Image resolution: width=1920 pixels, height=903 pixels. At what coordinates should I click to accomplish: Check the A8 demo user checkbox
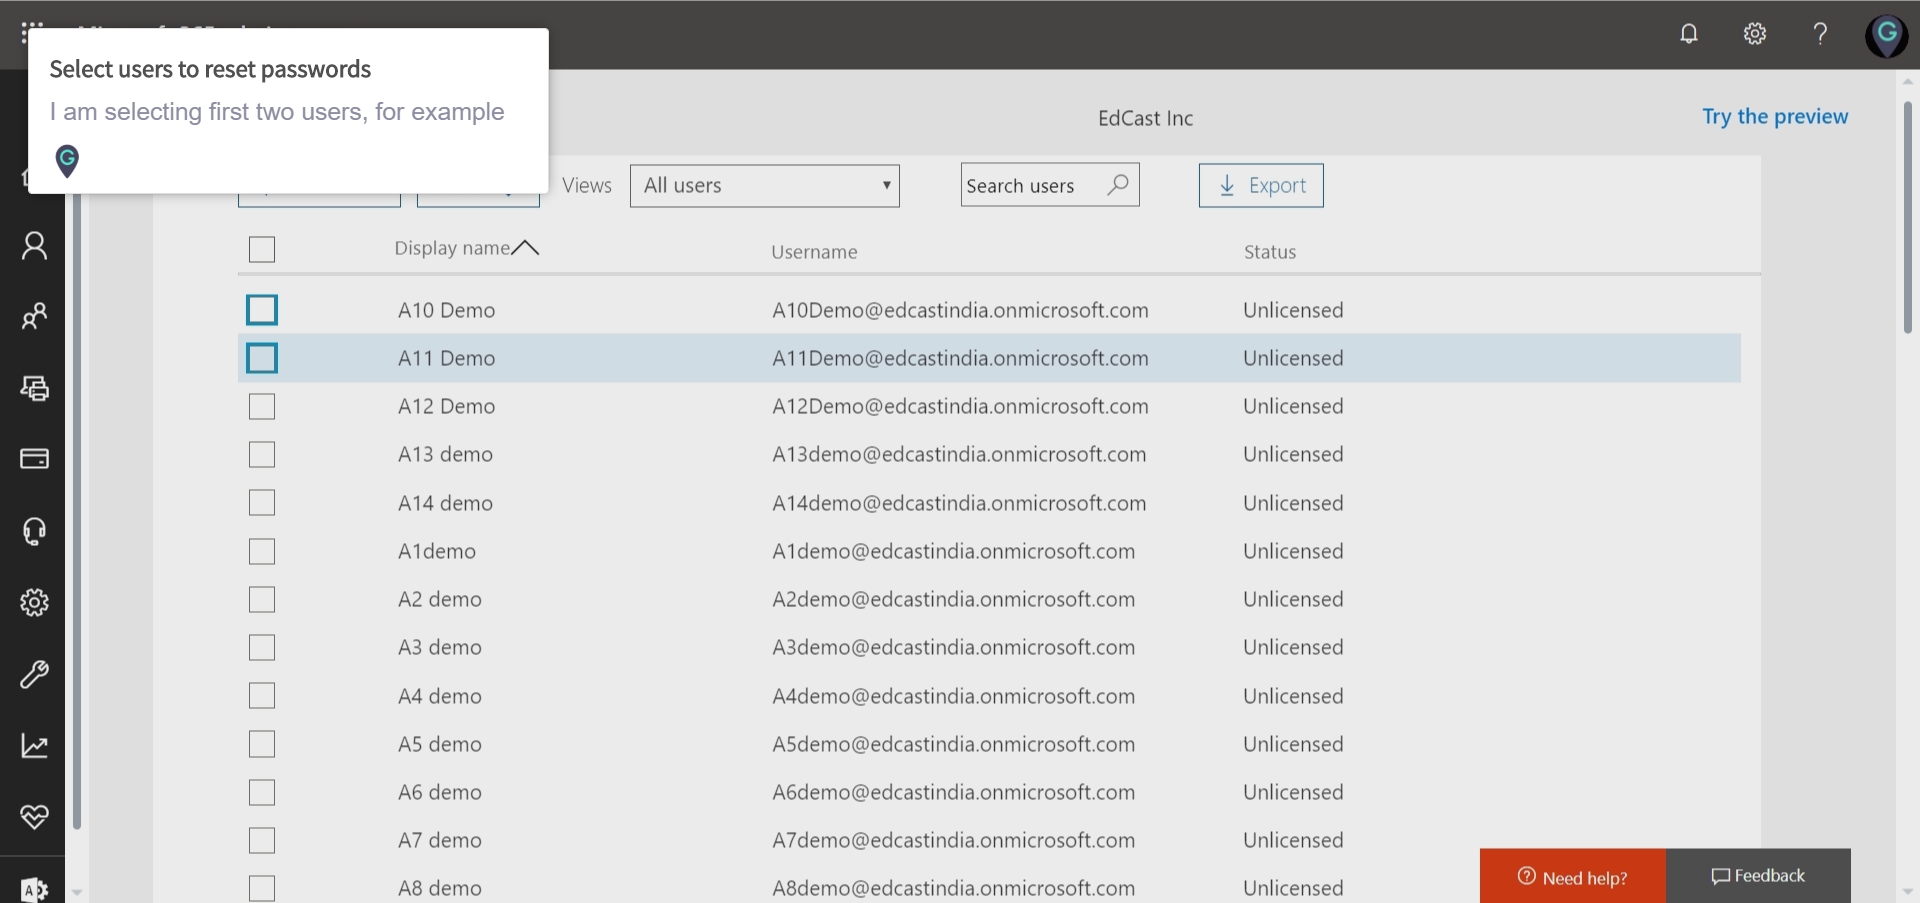(x=262, y=888)
